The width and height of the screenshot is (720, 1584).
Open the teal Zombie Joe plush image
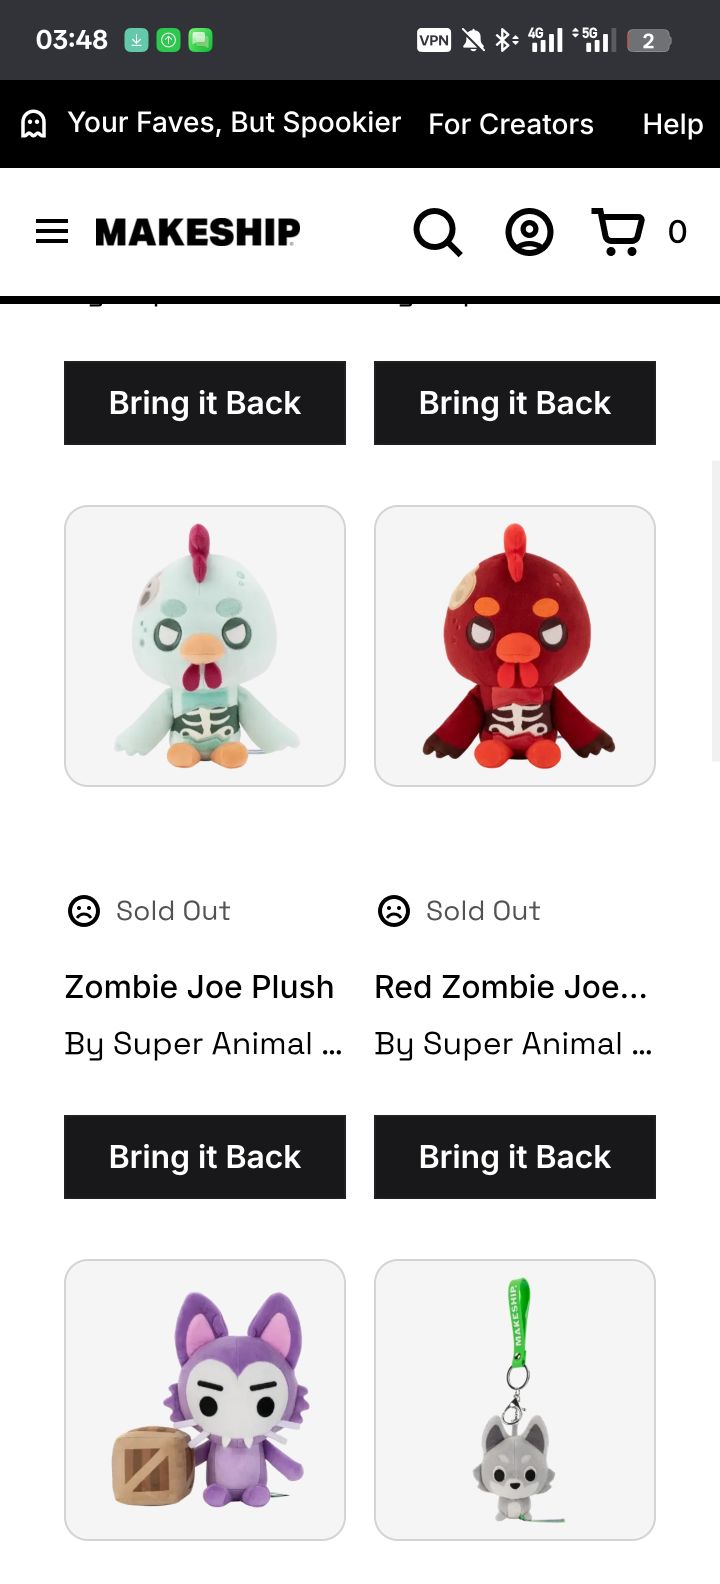[205, 646]
